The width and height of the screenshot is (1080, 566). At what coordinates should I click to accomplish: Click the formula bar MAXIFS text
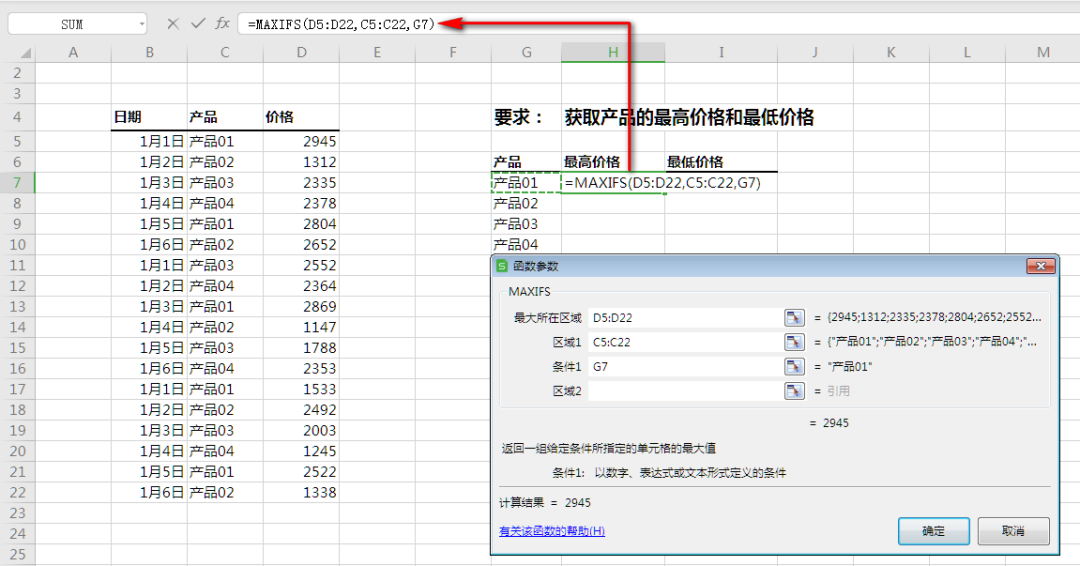342,24
